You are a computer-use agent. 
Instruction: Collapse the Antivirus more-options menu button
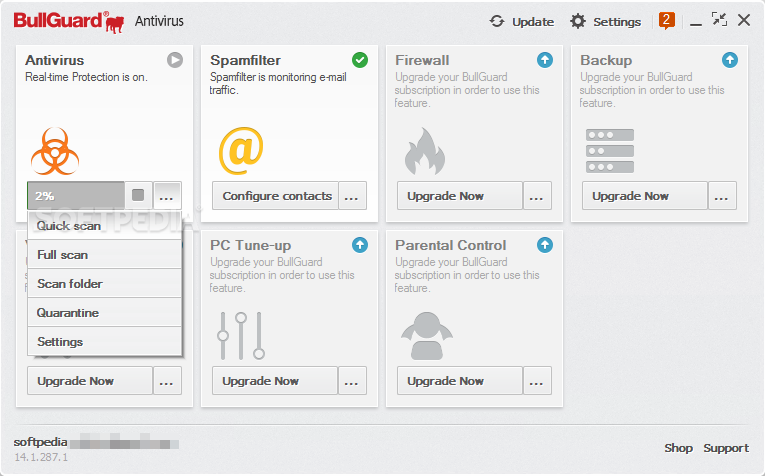[x=167, y=196]
